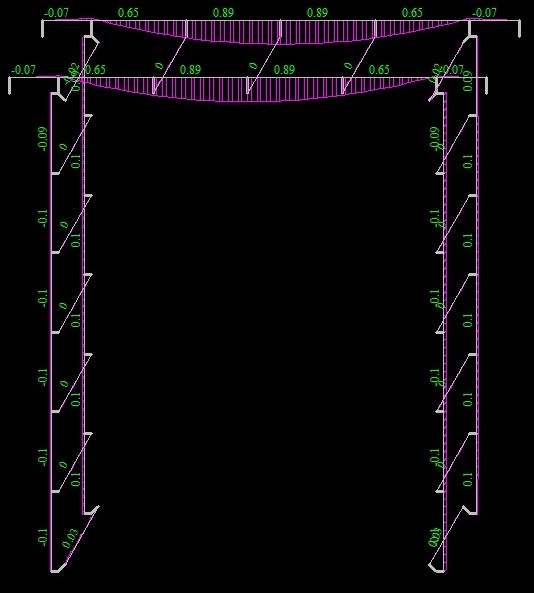The image size is (534, 593).
Task: Click the rightmost 0.65 value on upper beam
Action: [412, 12]
